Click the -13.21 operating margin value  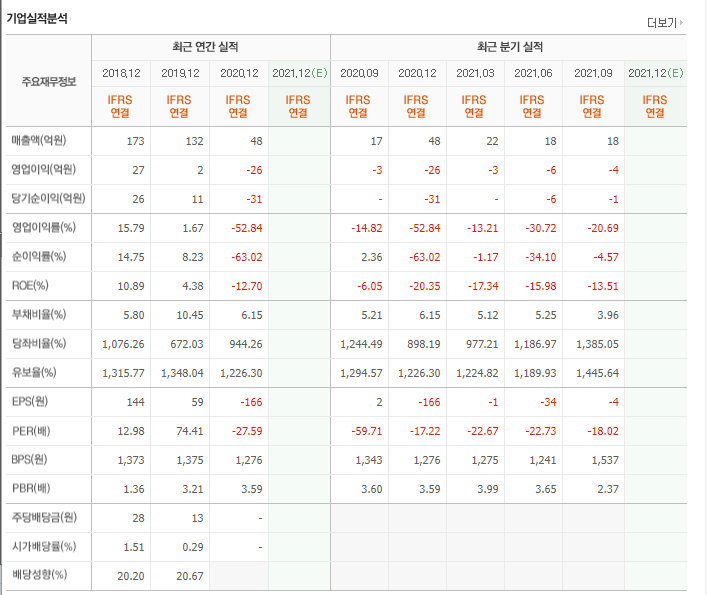pyautogui.click(x=482, y=228)
